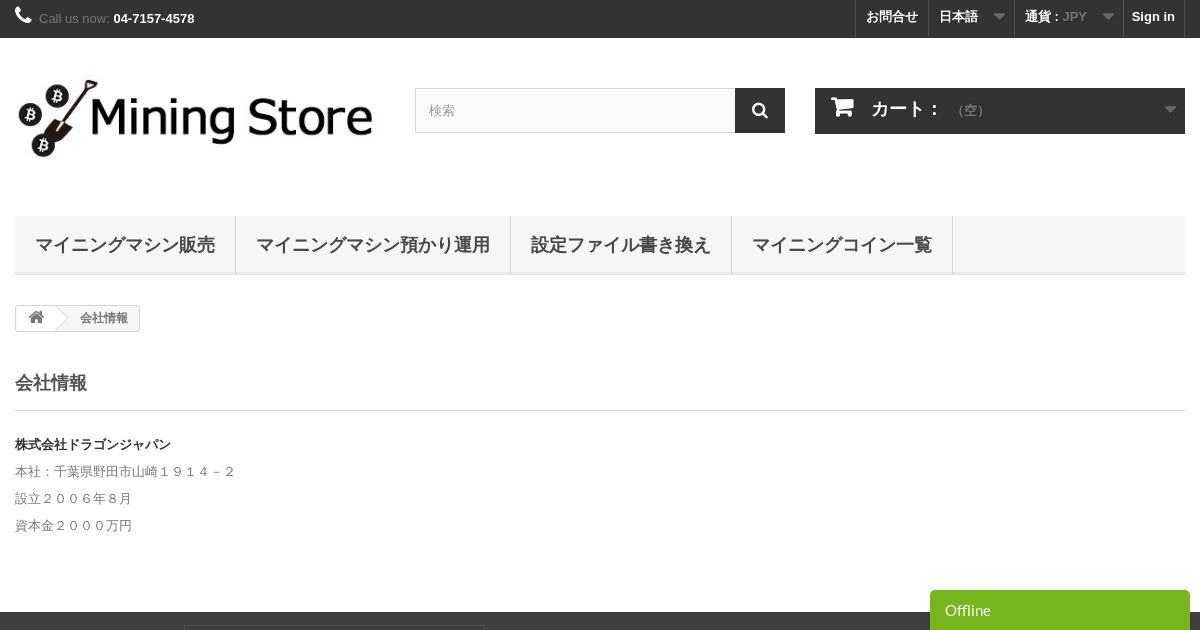Click the home icon in breadcrumb
The image size is (1200, 630).
pos(36,318)
